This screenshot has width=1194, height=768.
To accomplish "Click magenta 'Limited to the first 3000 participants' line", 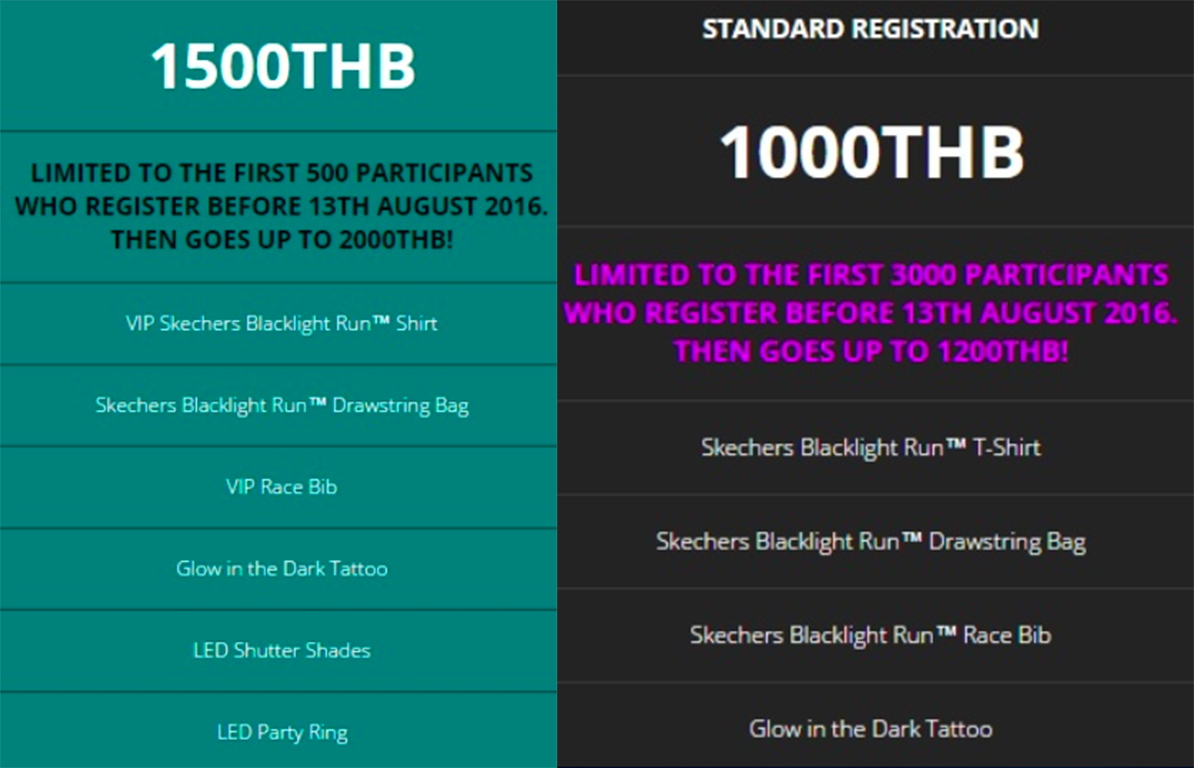I will [870, 275].
